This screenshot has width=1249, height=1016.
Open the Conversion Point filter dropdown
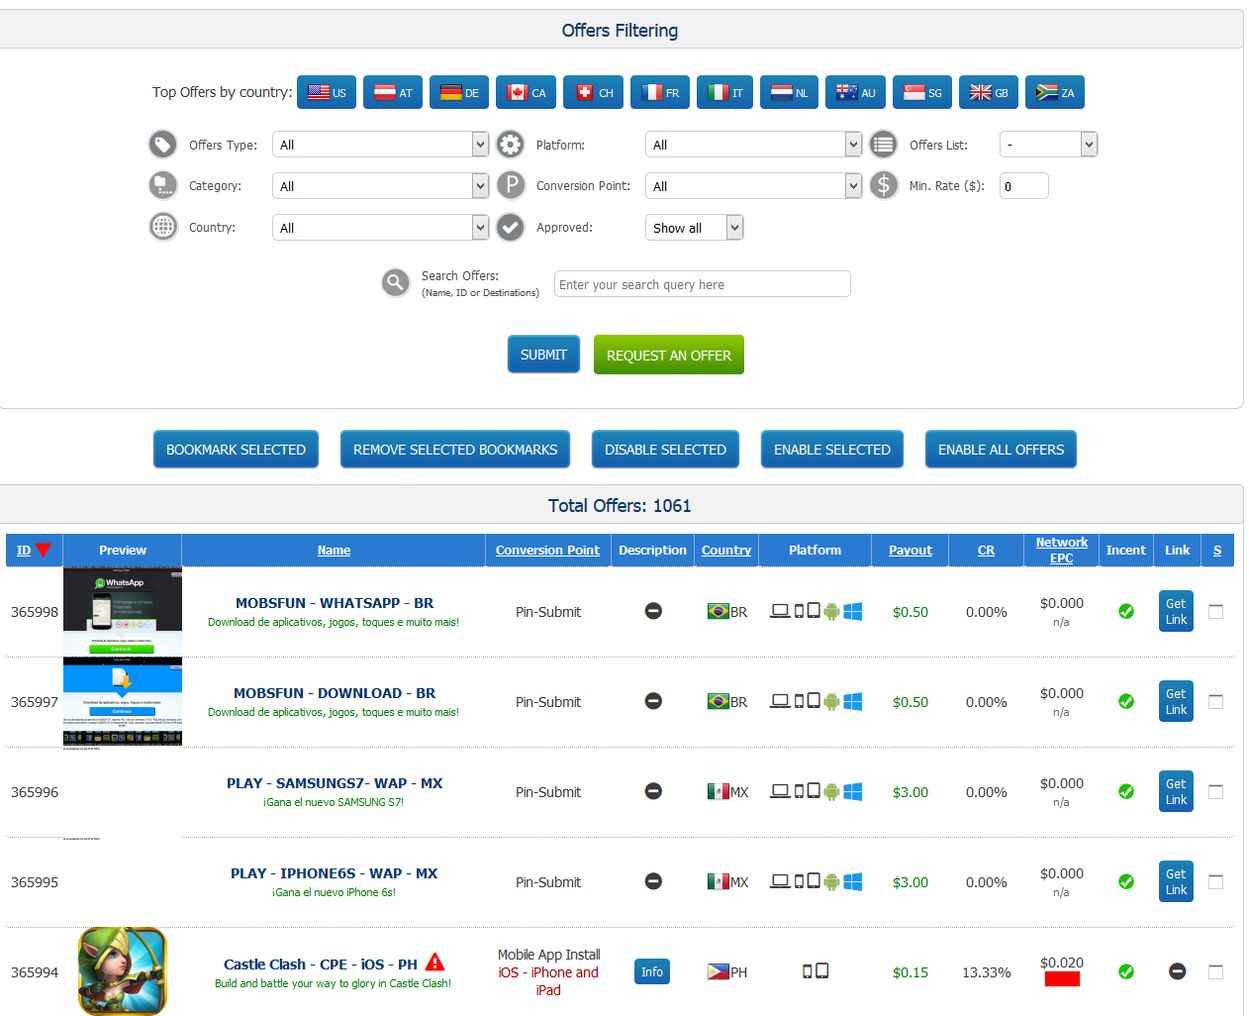(752, 186)
